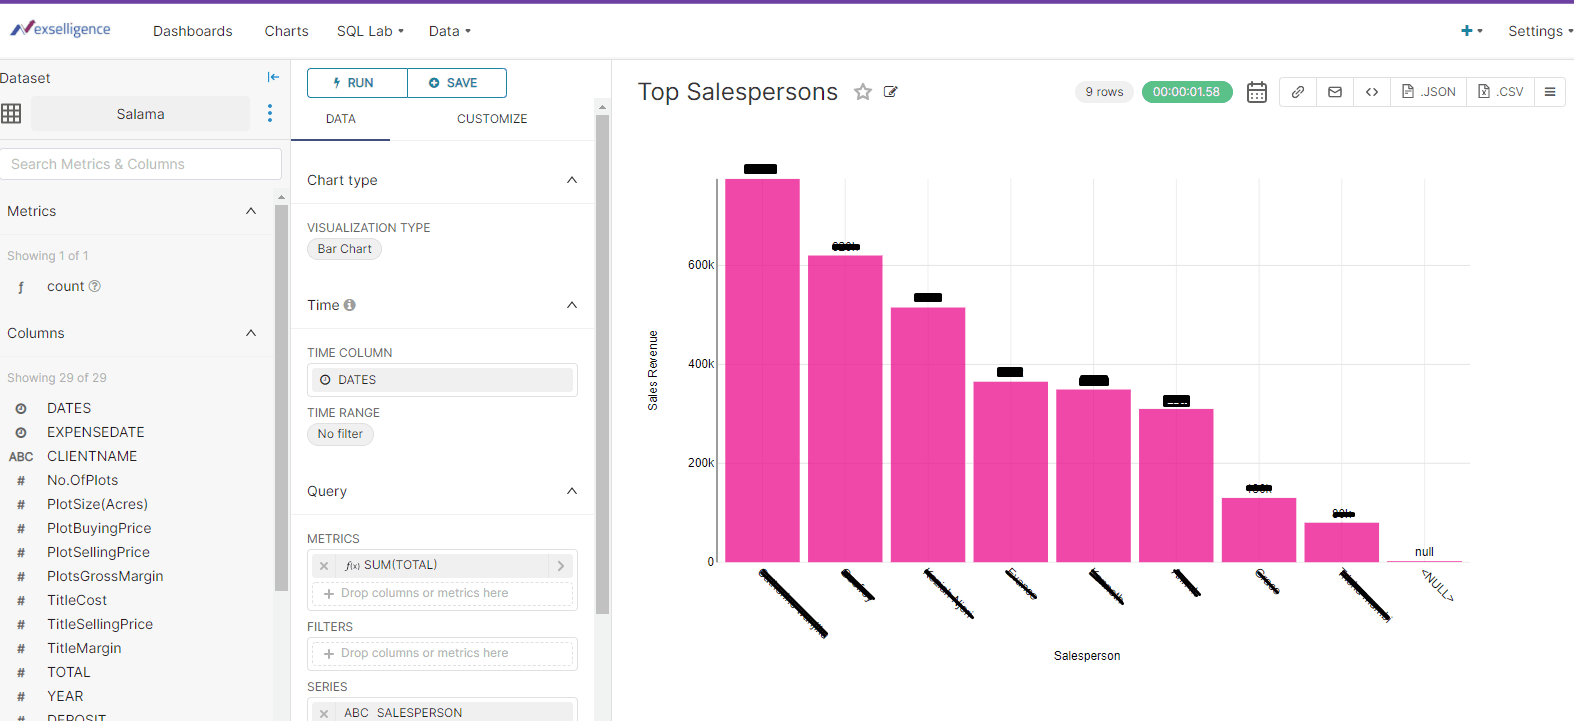The image size is (1574, 721).
Task: Focus the Search Metrics & Columns field
Action: click(141, 164)
